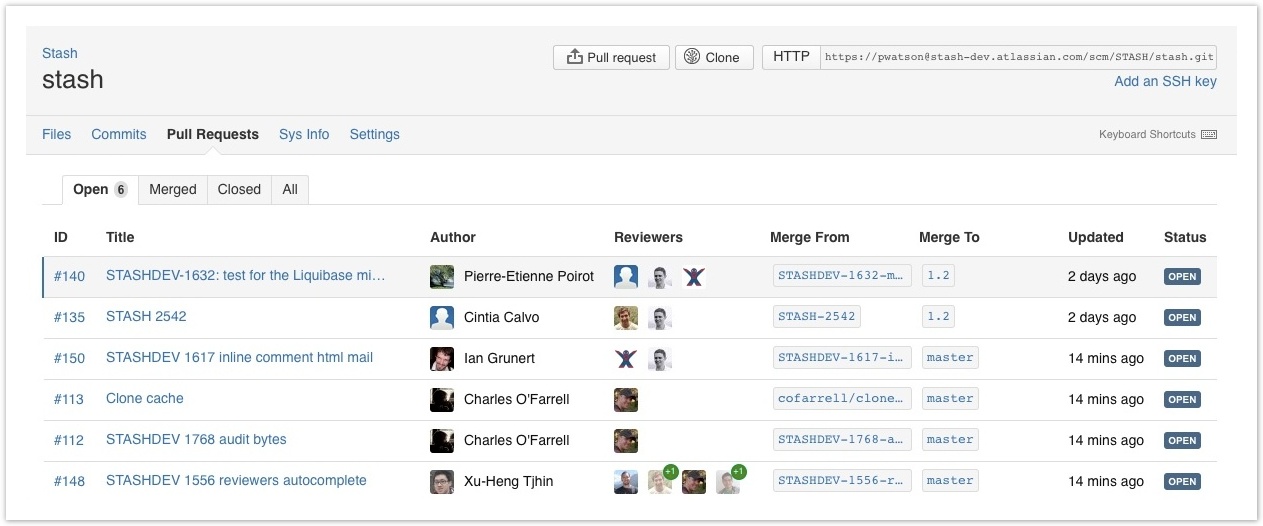Open STASHDEV 1556 reviewers autocomplete title
This screenshot has height=526, width=1263.
point(236,480)
